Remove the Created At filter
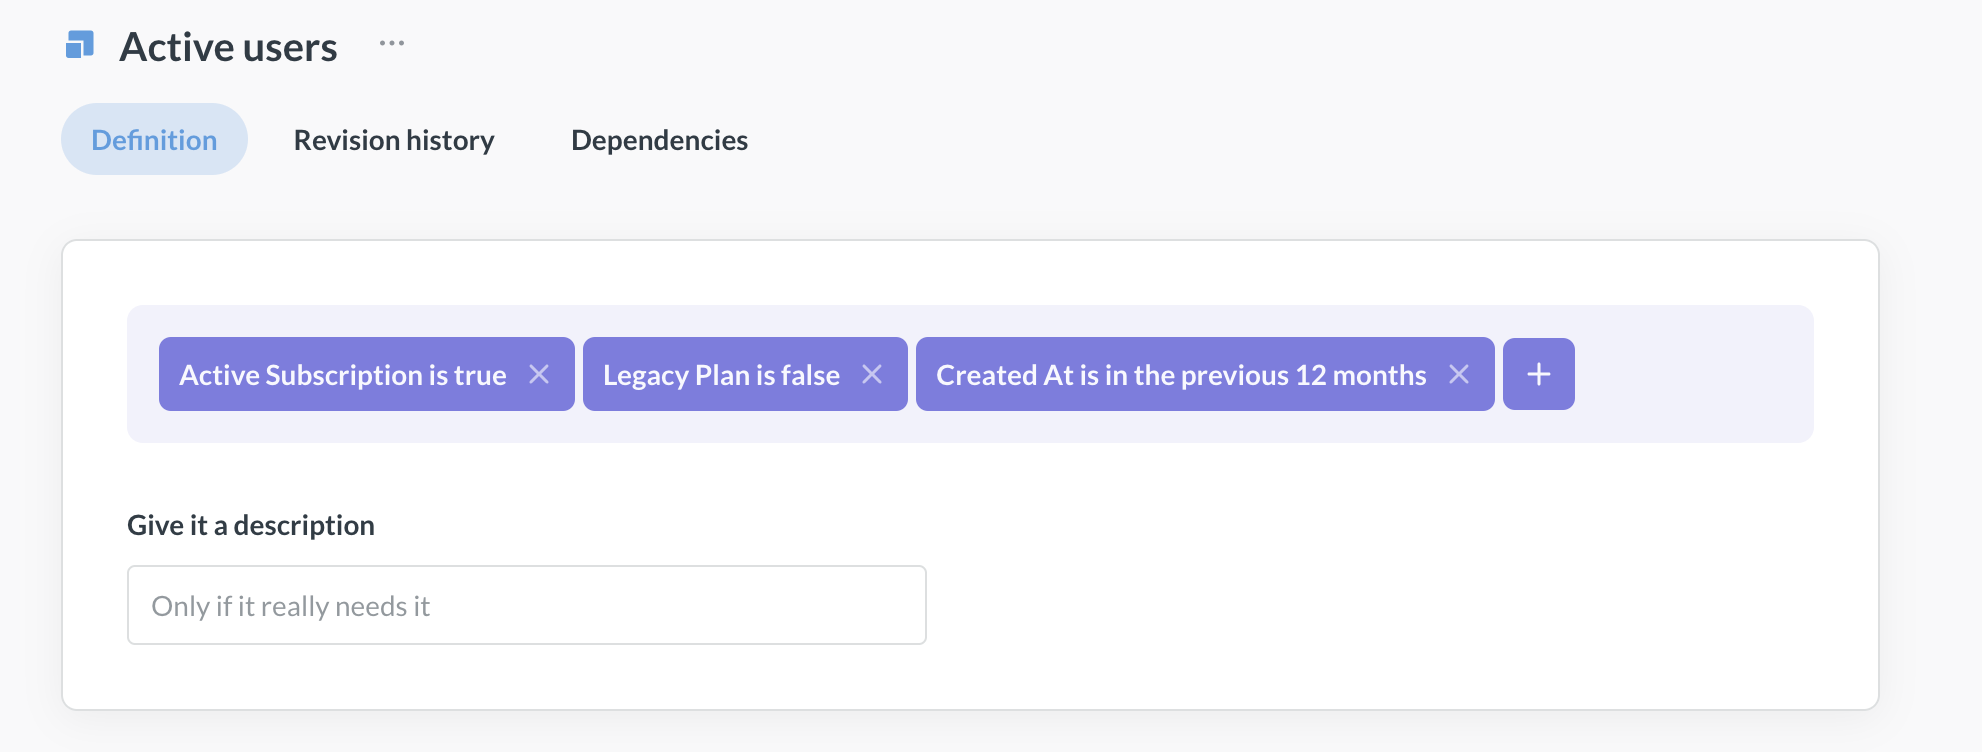The image size is (1982, 752). click(1458, 374)
